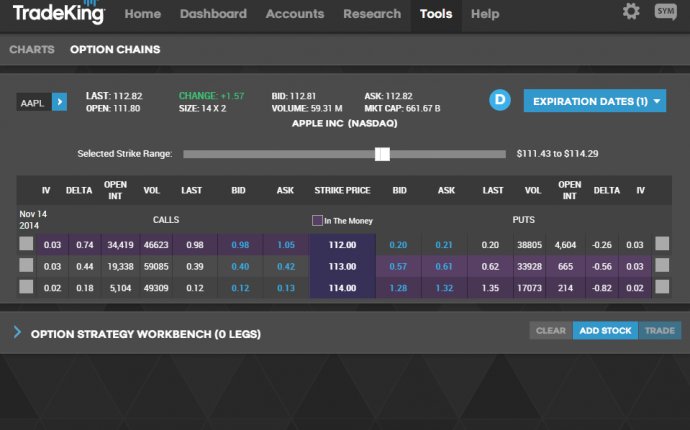Click put ask 1.32 for strike 114

point(444,288)
